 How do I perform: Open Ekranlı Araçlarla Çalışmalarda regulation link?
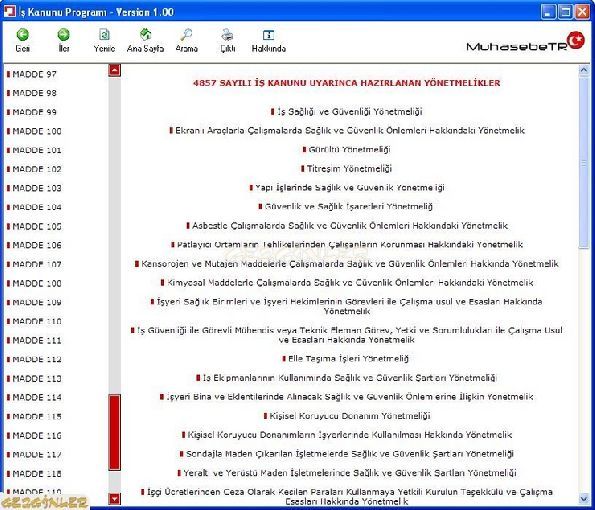point(350,131)
